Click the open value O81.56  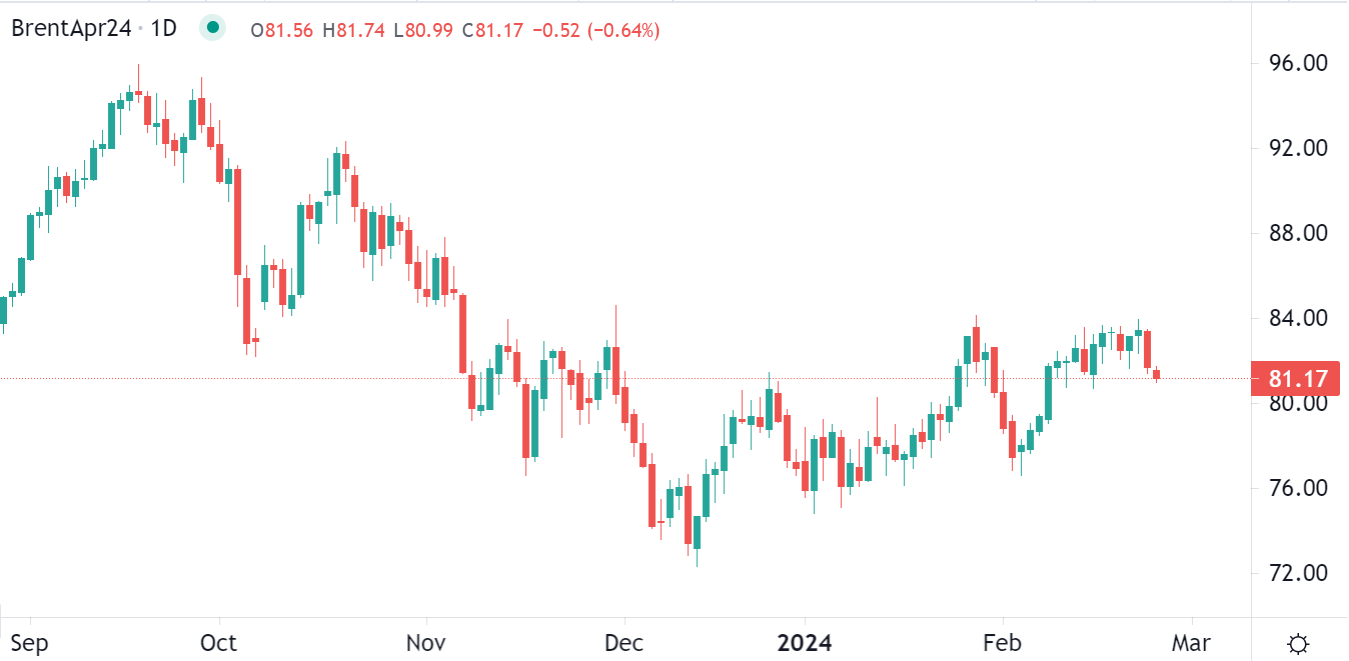[282, 31]
